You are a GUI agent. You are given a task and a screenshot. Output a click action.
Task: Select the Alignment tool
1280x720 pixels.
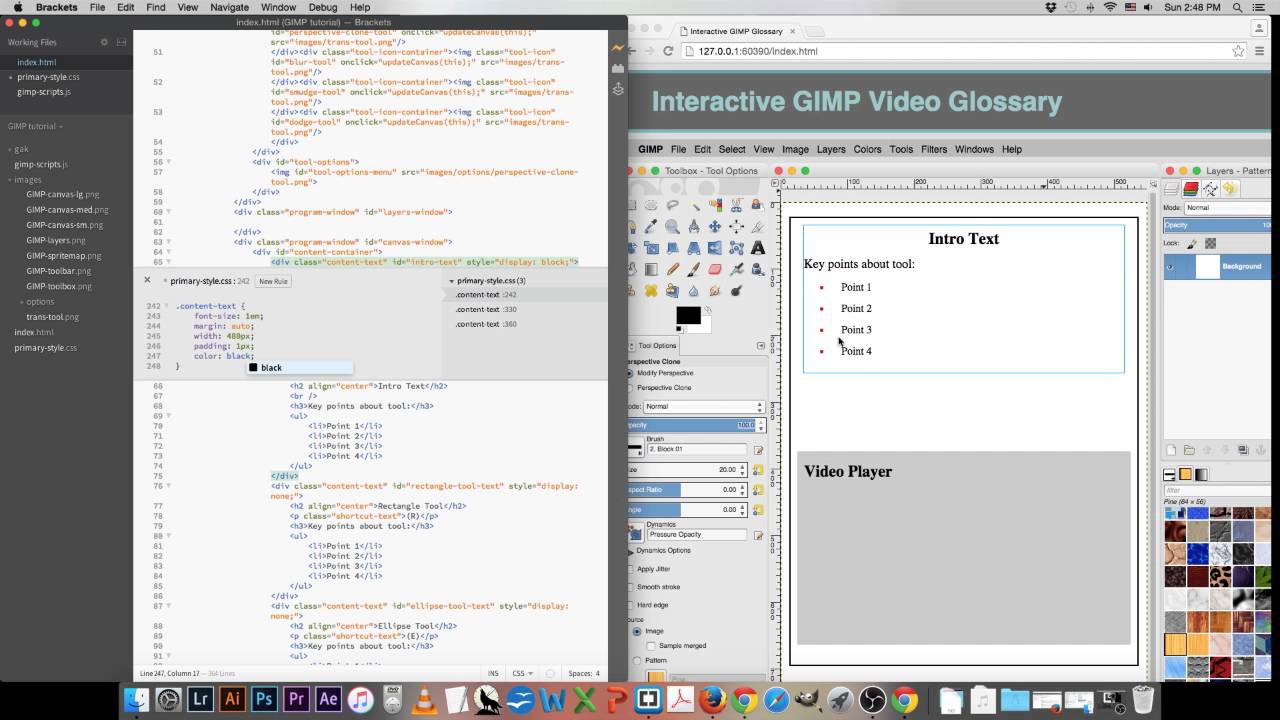[x=736, y=226]
